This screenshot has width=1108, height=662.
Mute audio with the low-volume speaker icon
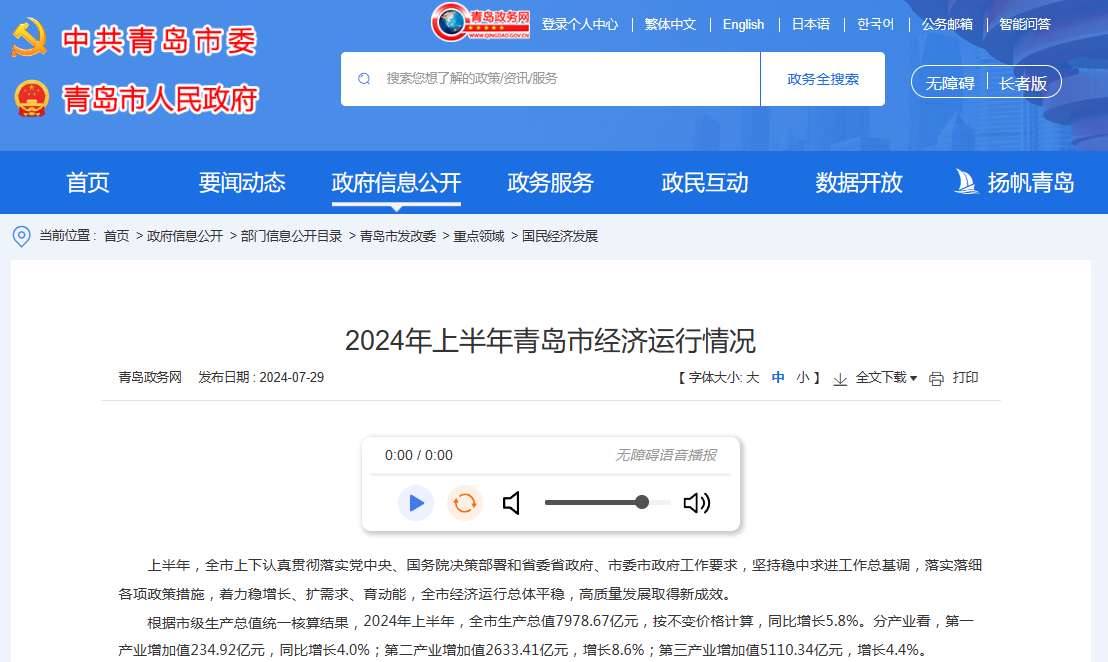[512, 503]
